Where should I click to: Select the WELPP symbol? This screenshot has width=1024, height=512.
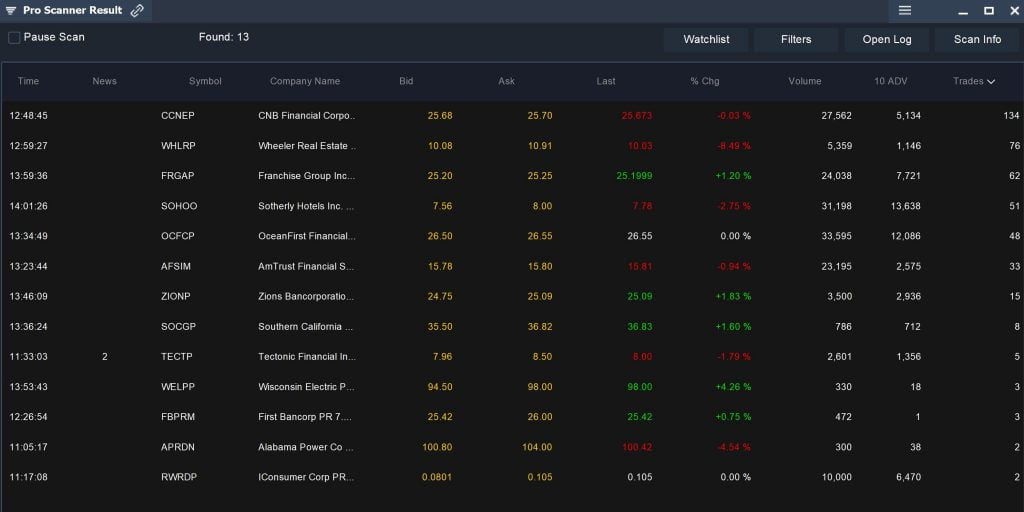click(x=178, y=387)
